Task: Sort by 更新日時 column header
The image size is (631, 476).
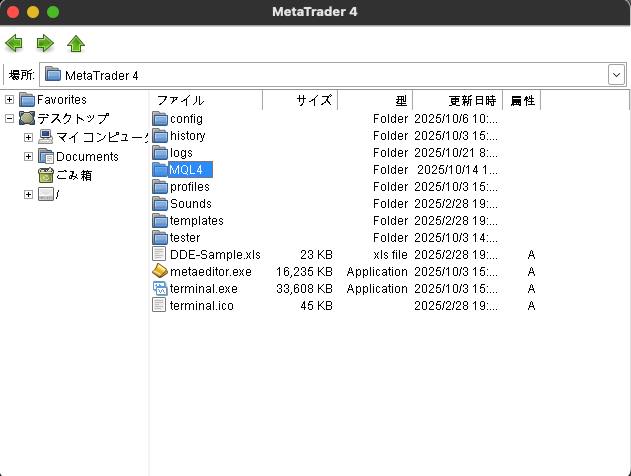Action: (458, 100)
